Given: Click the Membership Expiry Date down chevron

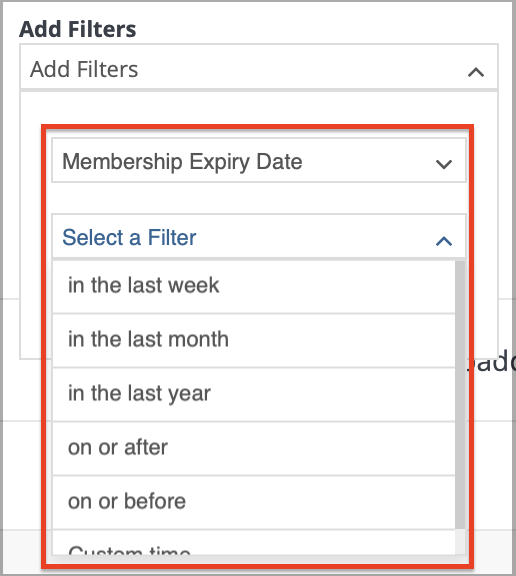Looking at the screenshot, I should 444,164.
